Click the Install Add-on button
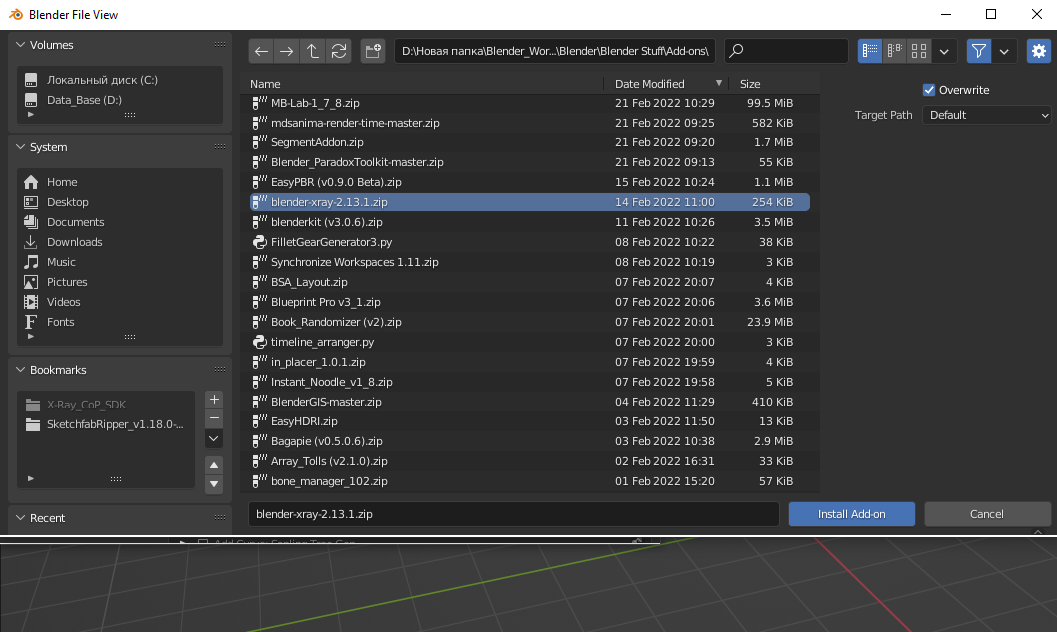Screen dimensions: 1057x632 coord(851,514)
